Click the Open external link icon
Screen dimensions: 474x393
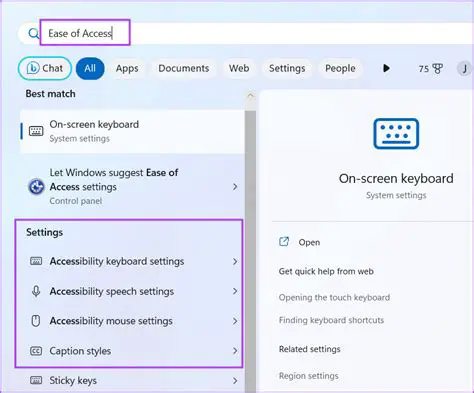tap(284, 242)
